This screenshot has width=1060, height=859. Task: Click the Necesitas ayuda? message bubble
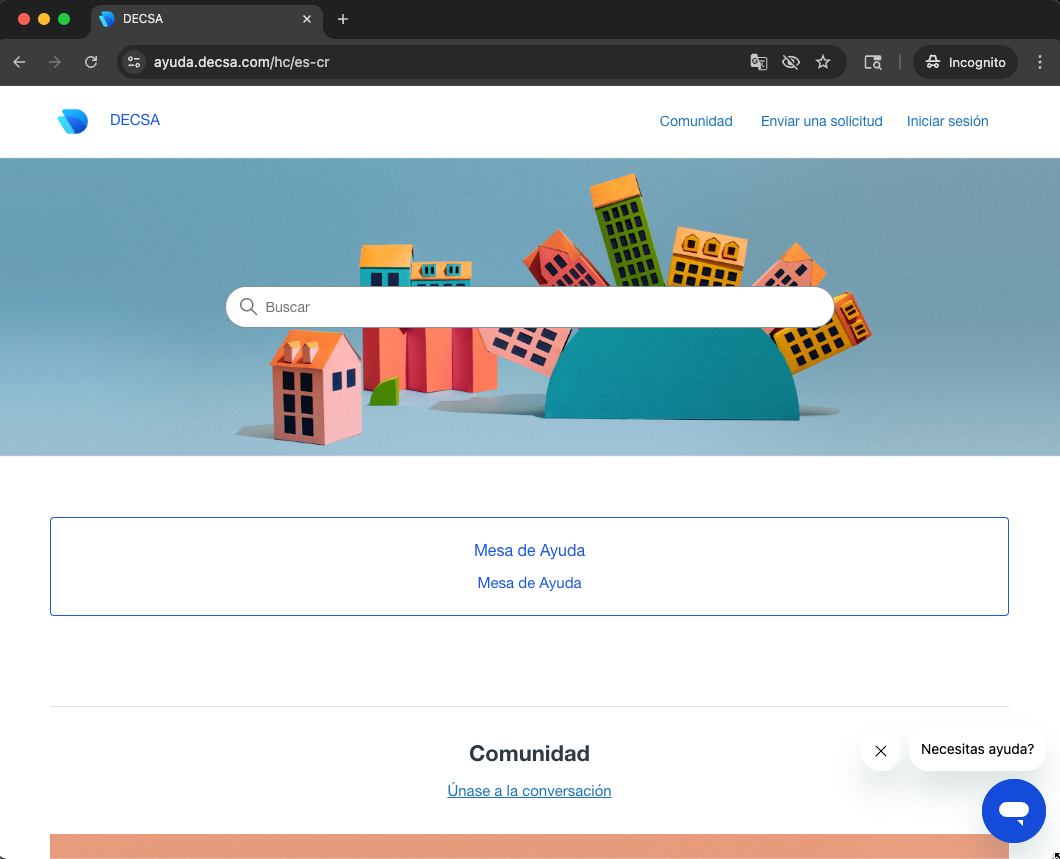tap(977, 749)
